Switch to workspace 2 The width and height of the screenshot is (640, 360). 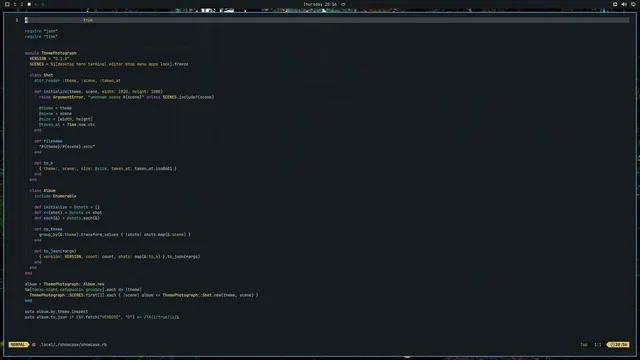22,4
